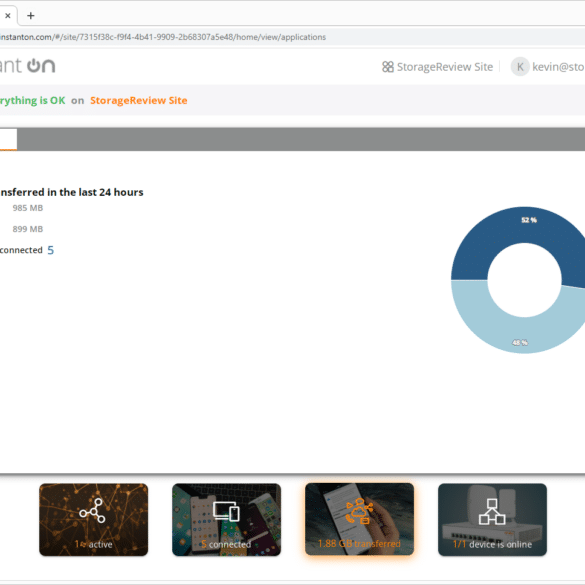The height and width of the screenshot is (585, 585).
Task: Click transferred in last 24 hours heading
Action: 72,192
